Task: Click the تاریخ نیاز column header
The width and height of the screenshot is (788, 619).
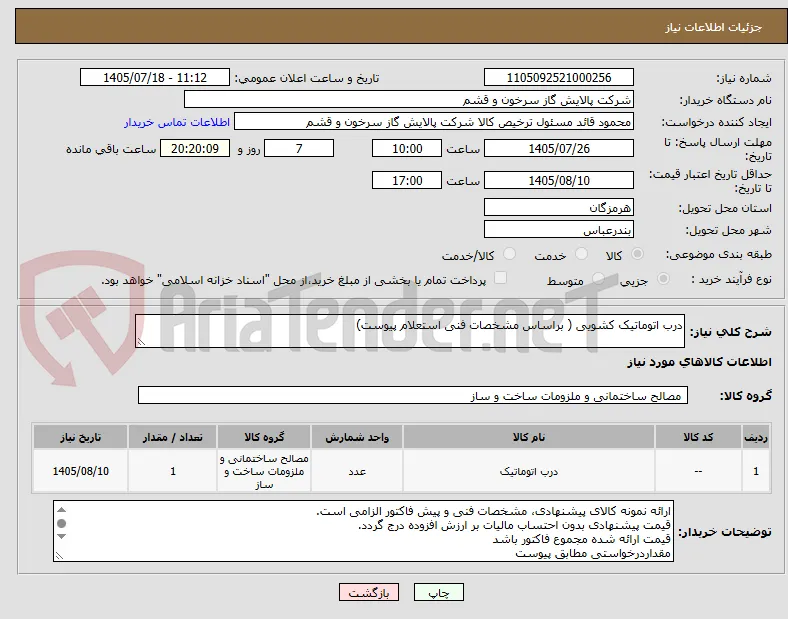Action: point(80,437)
